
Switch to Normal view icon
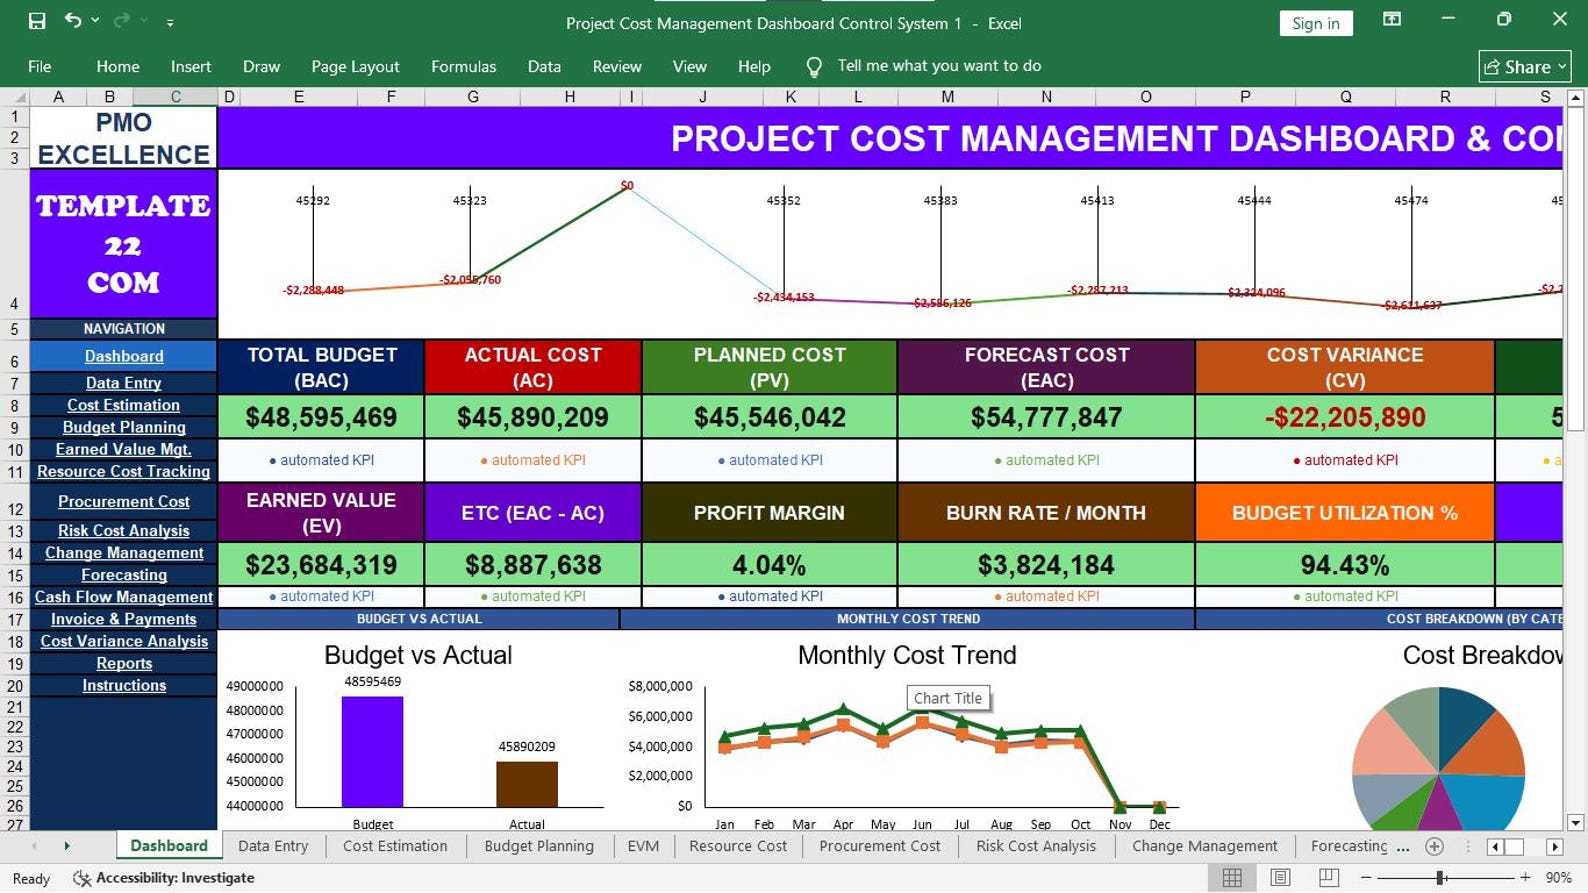[1232, 877]
